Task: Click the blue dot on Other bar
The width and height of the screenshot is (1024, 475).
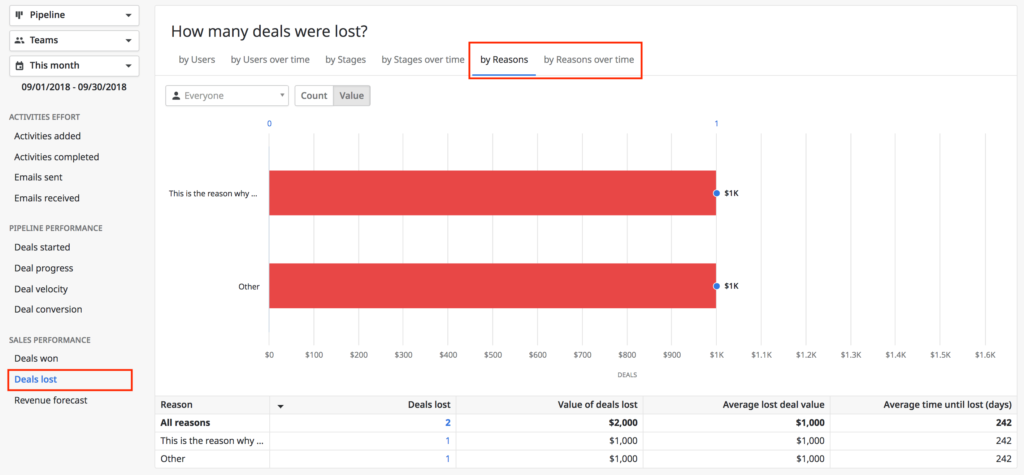Action: coord(716,286)
